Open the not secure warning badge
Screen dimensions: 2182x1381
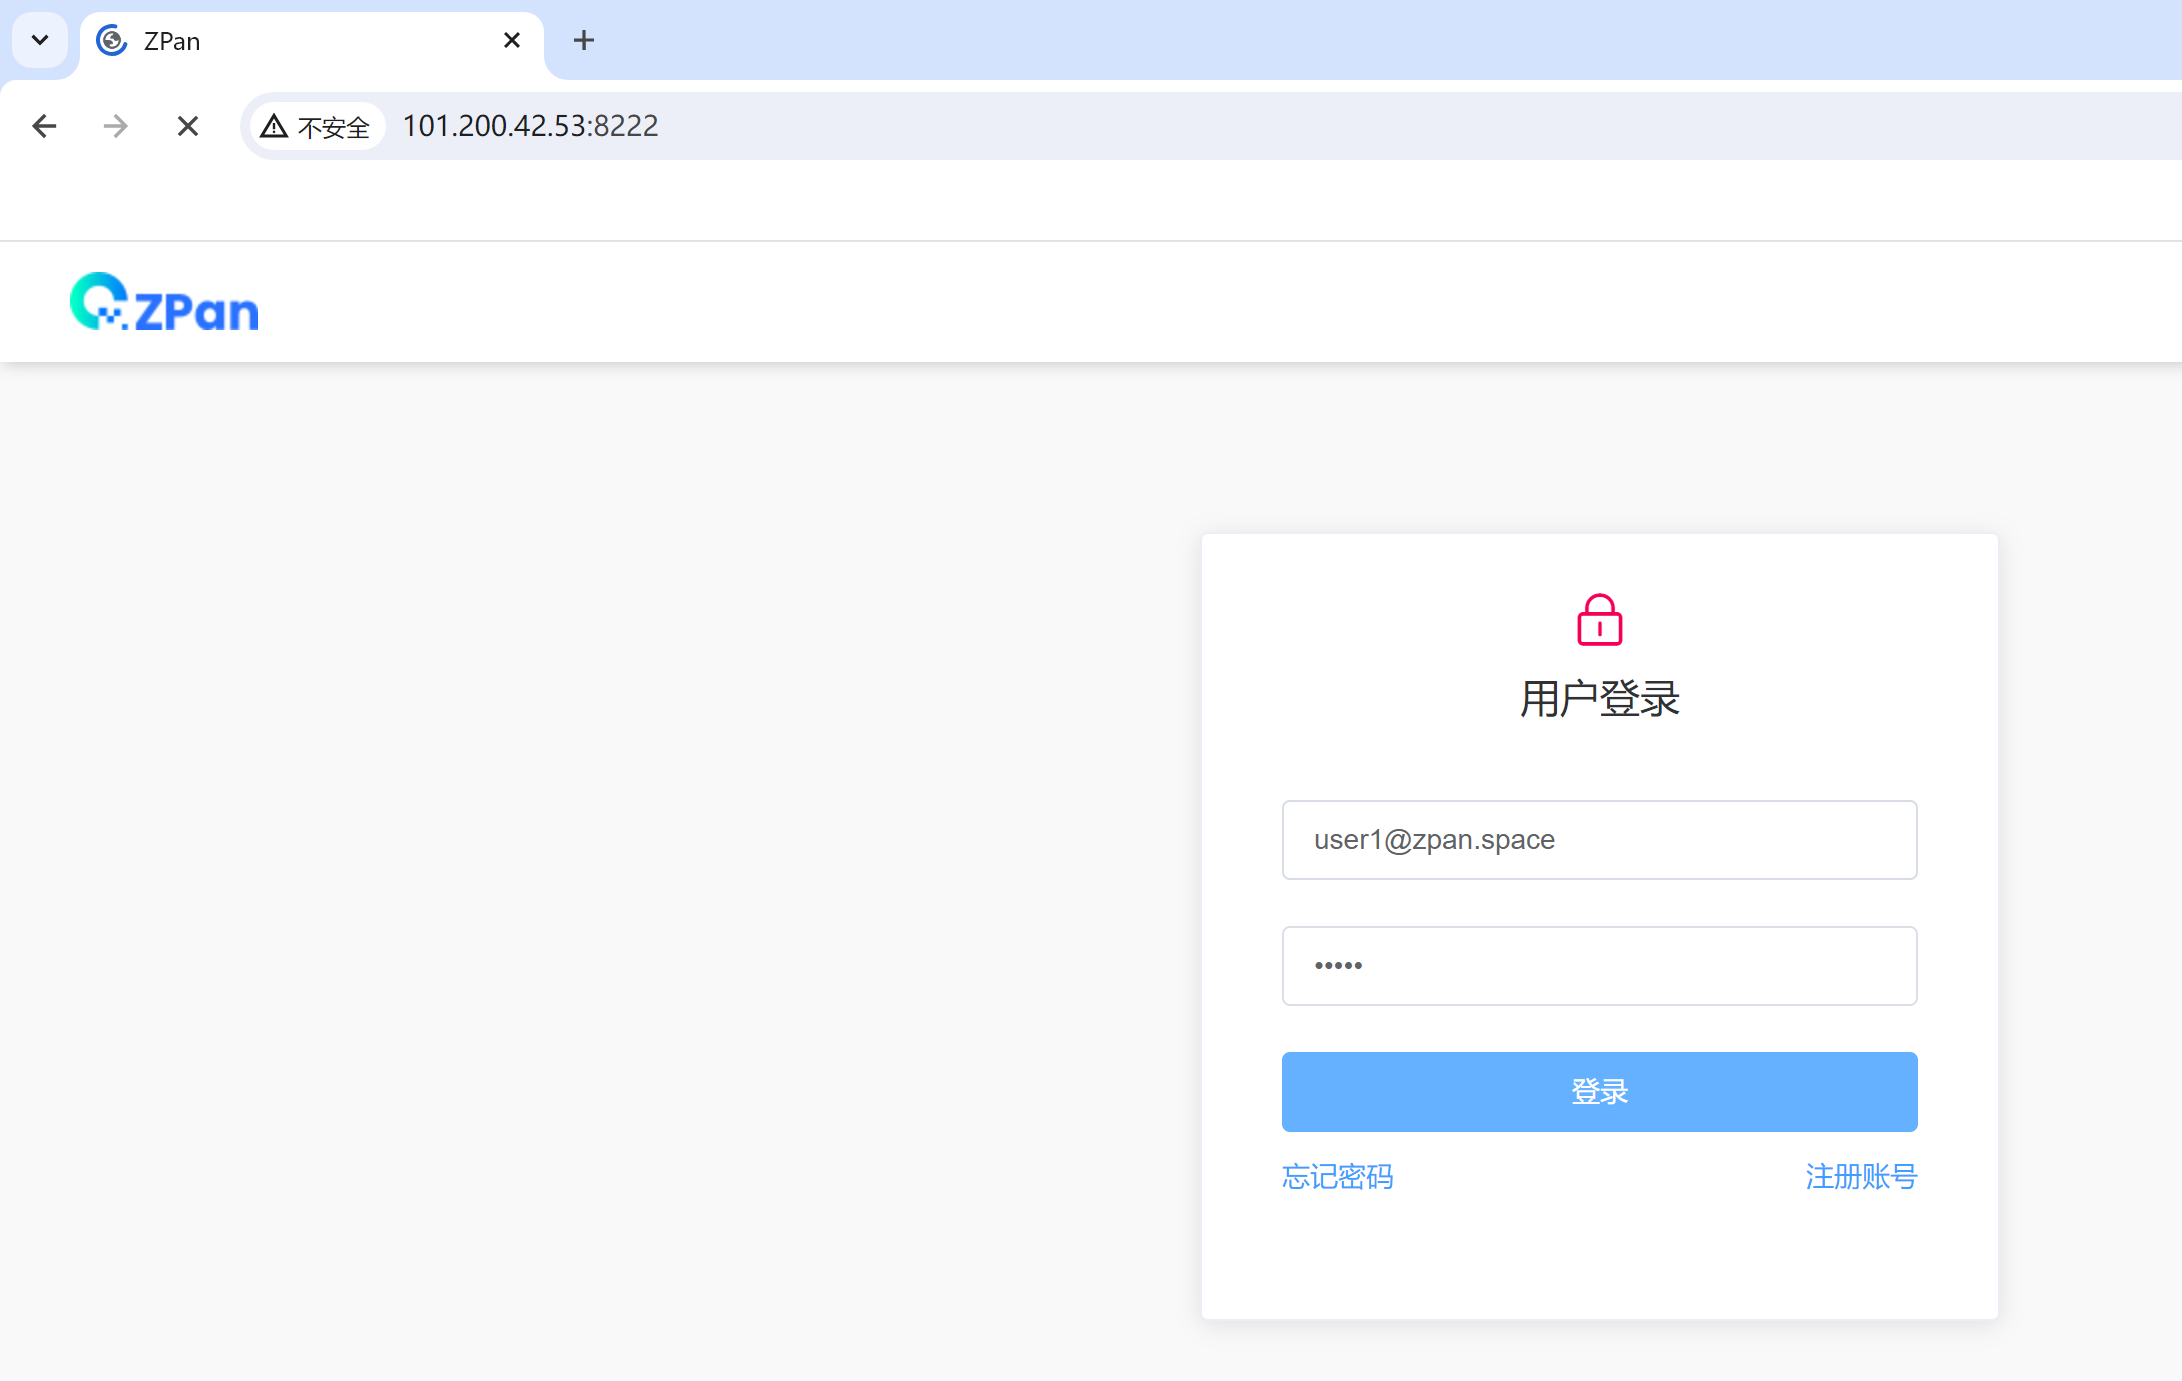coord(316,127)
